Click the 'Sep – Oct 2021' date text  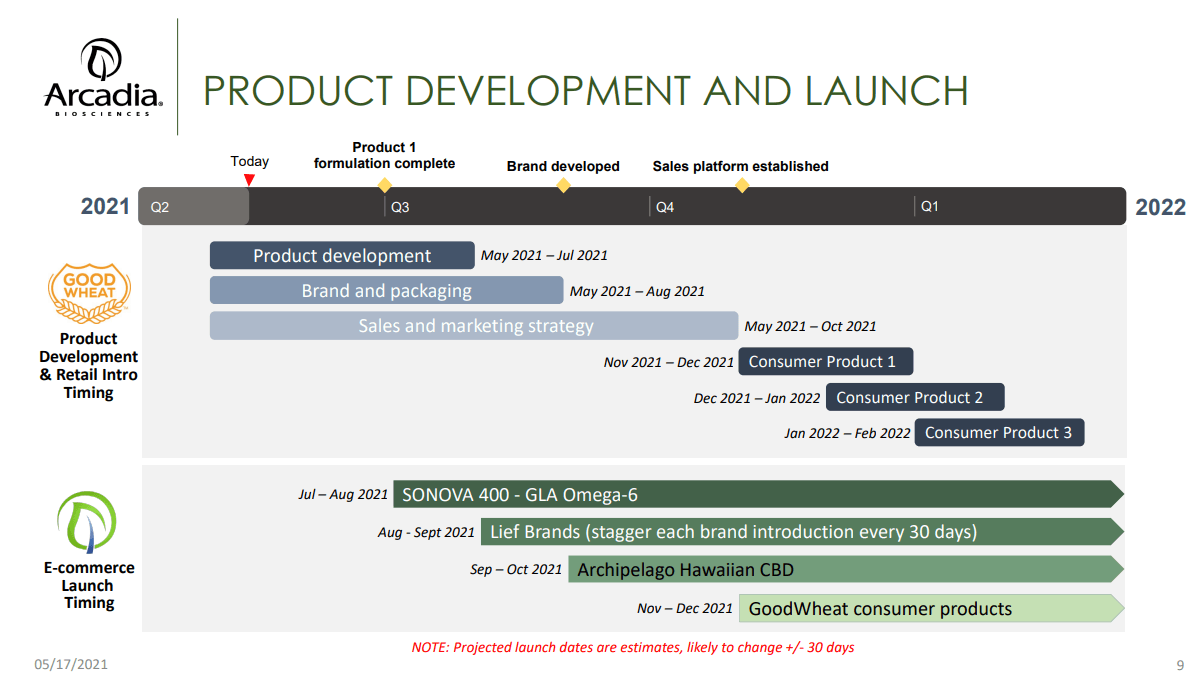[x=516, y=570]
